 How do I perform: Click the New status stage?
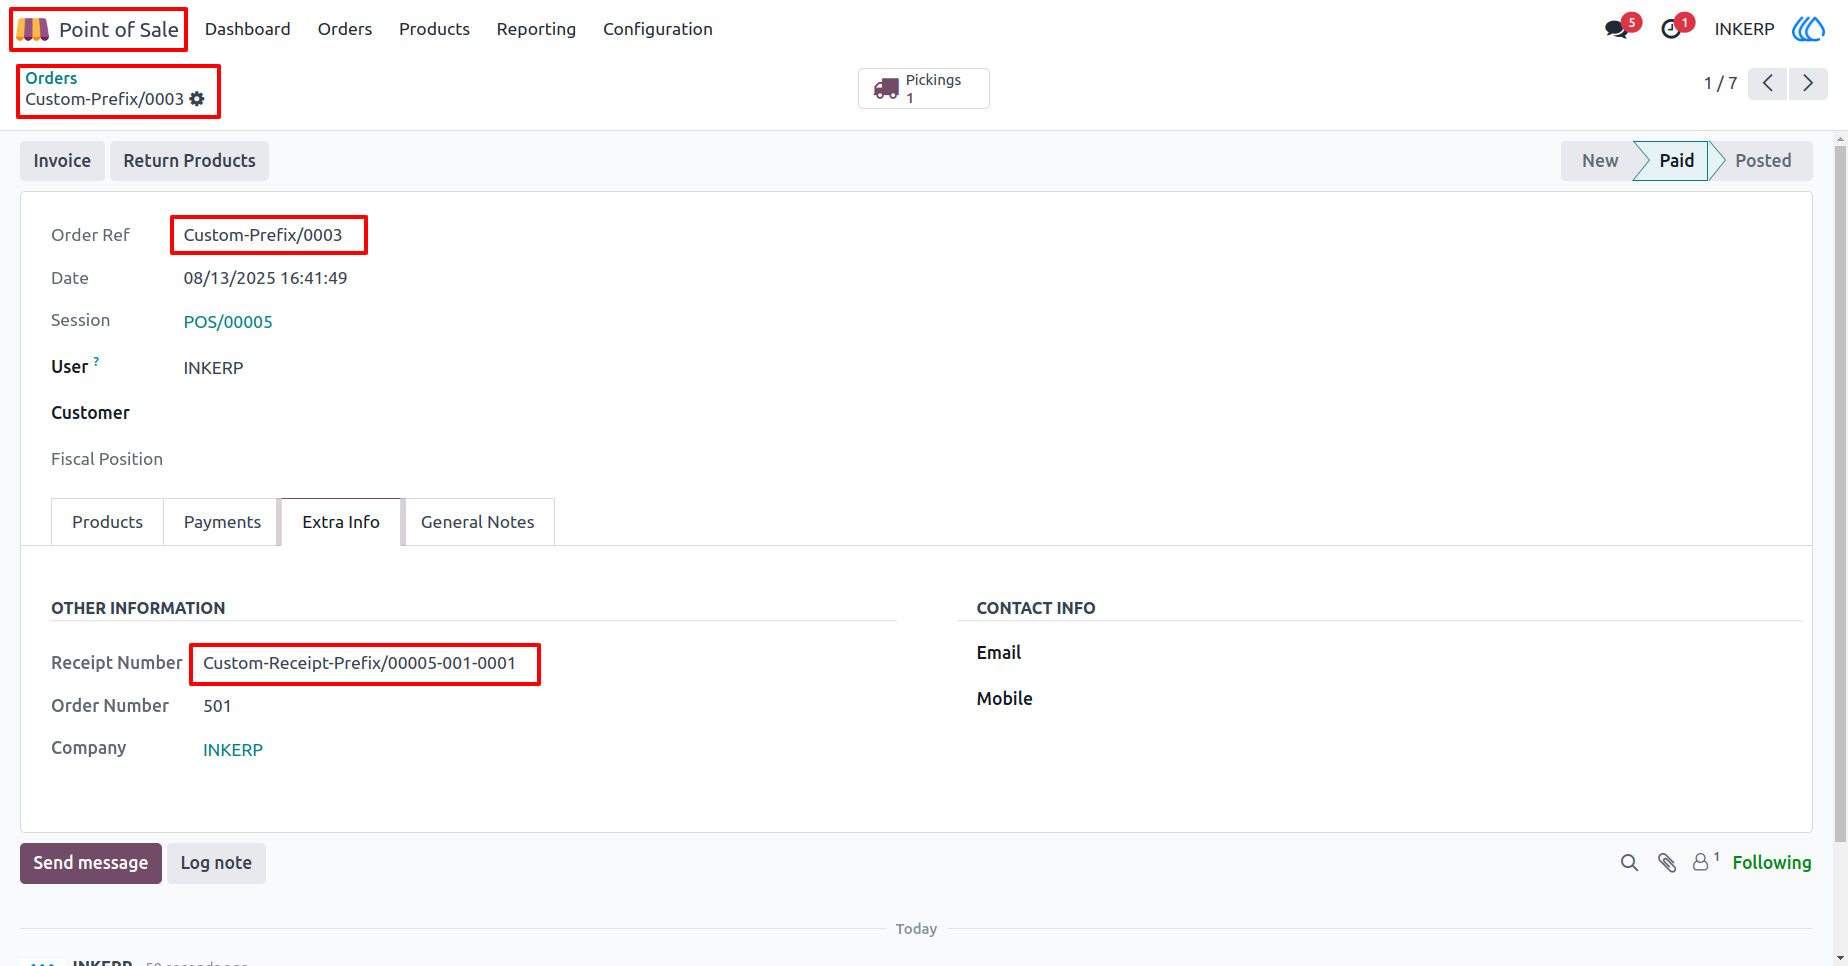[1598, 161]
